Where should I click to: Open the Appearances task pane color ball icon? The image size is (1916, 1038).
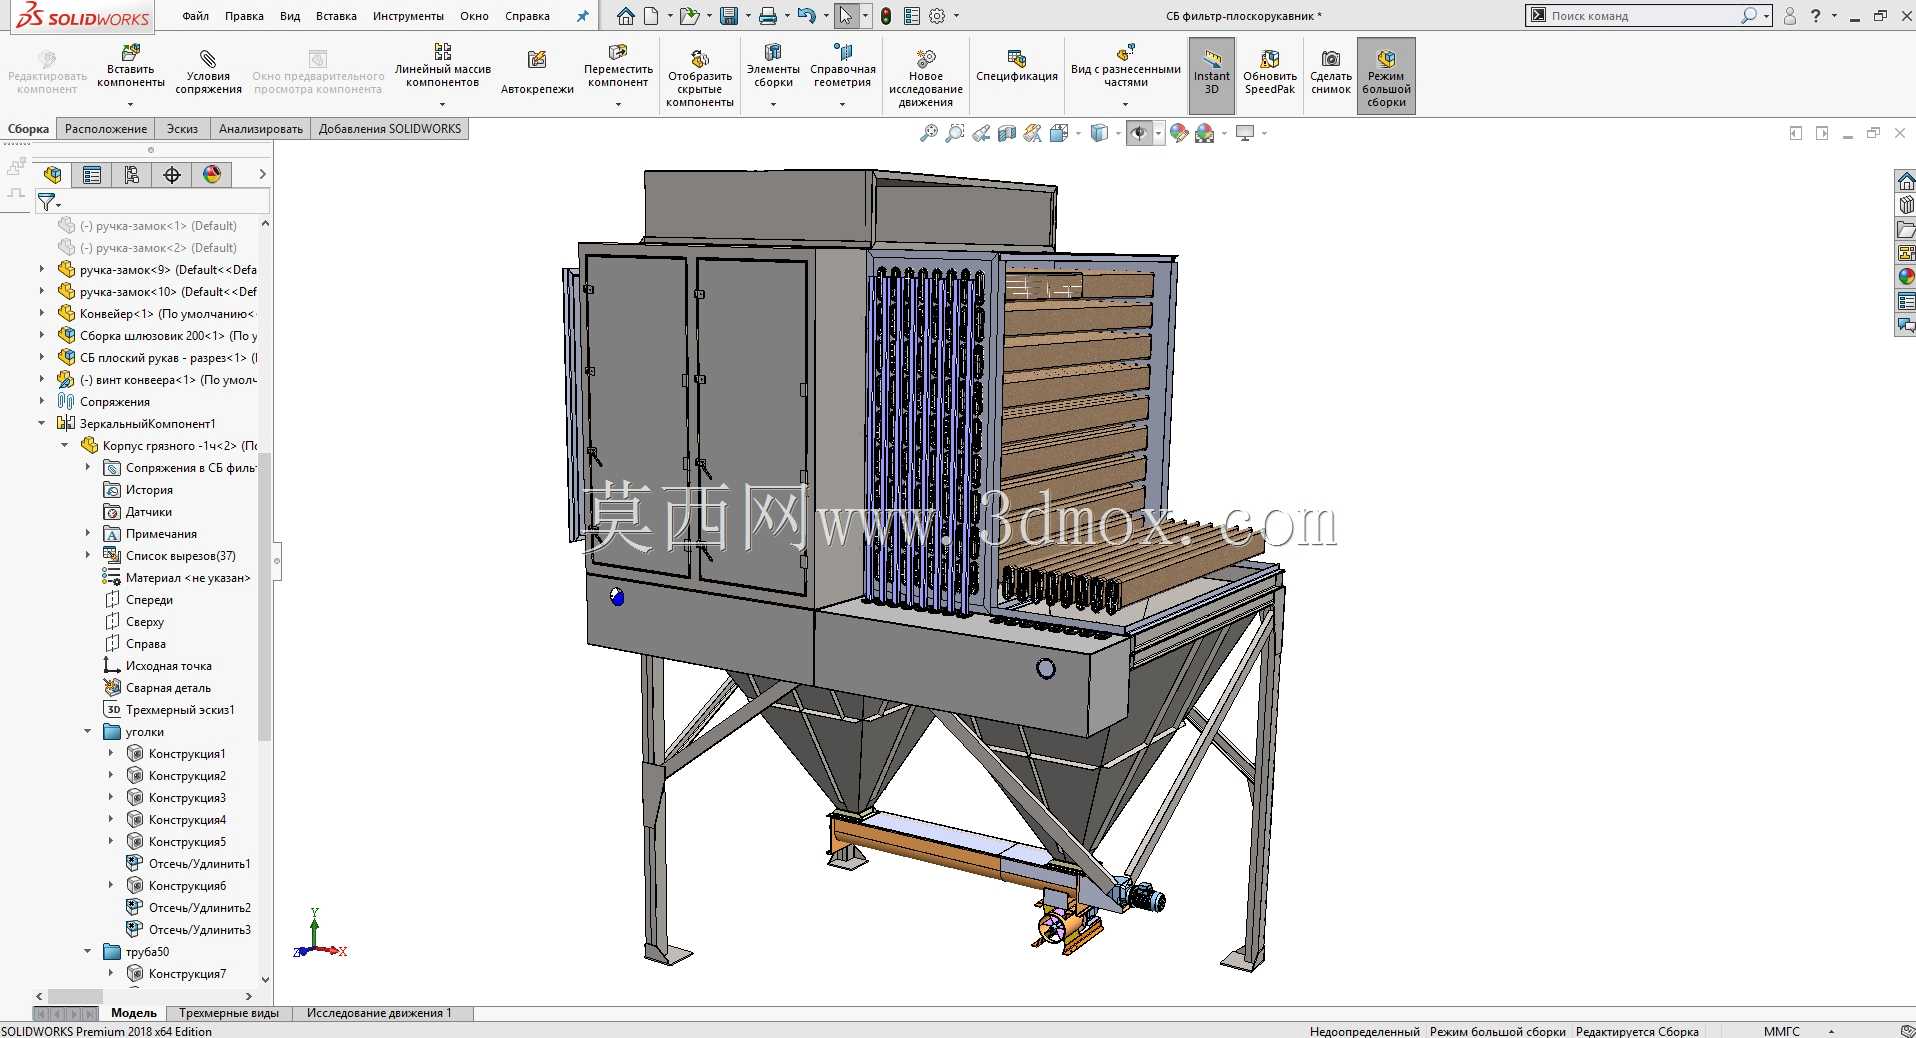1906,277
